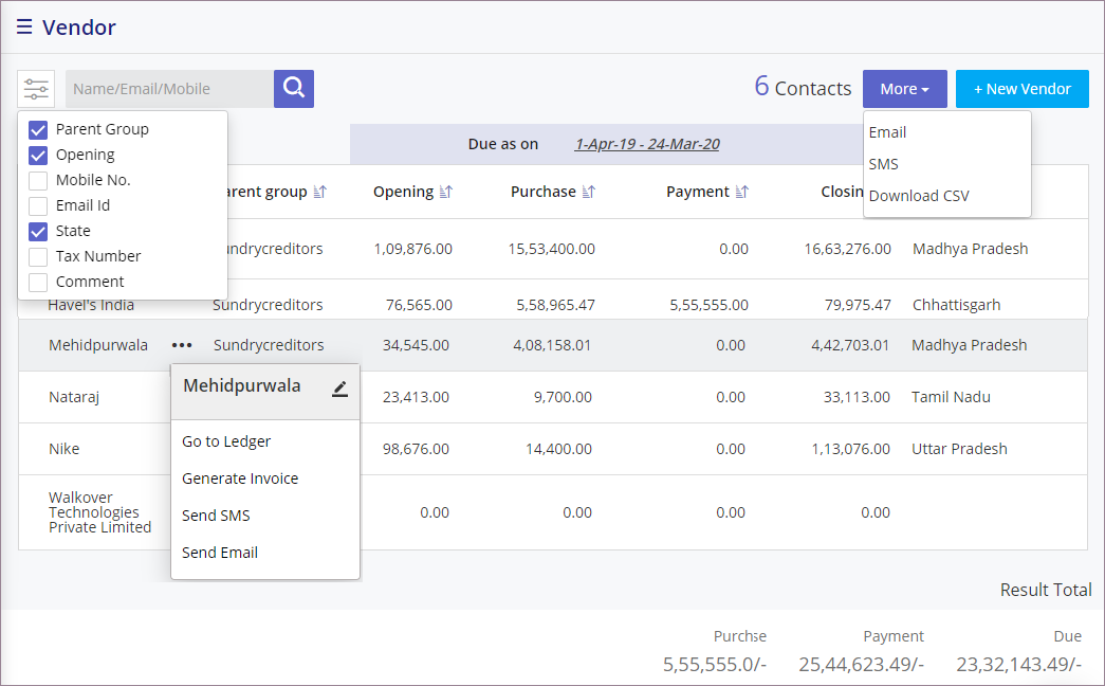Click closing amount 1,13,076.00

pos(851,449)
